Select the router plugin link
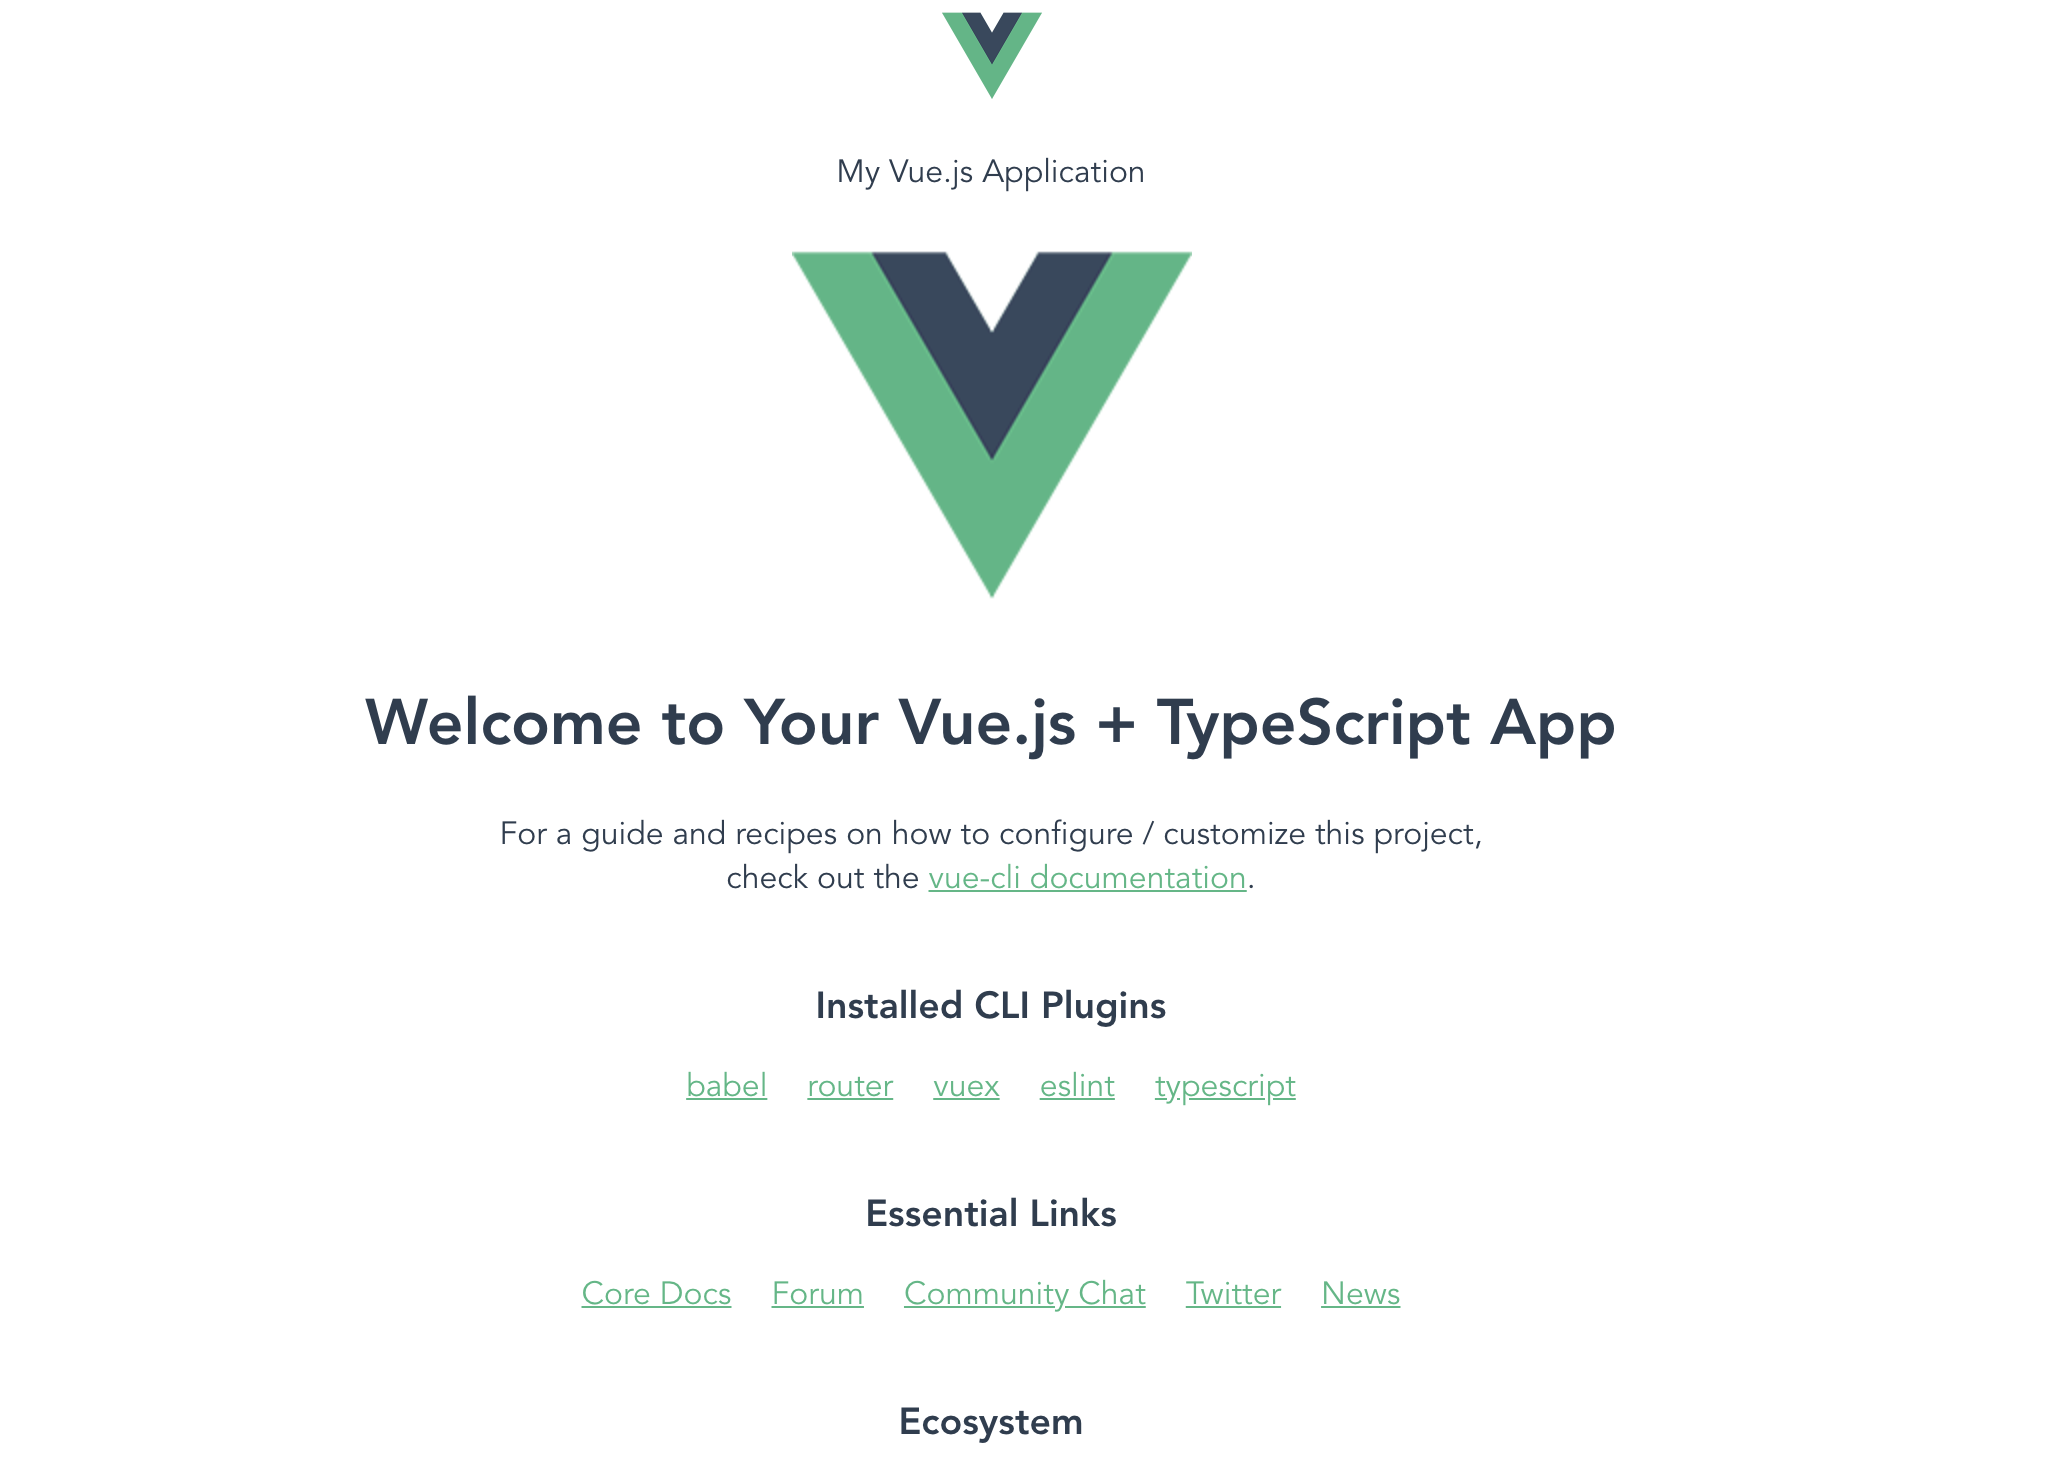The width and height of the screenshot is (2052, 1478). click(849, 1086)
